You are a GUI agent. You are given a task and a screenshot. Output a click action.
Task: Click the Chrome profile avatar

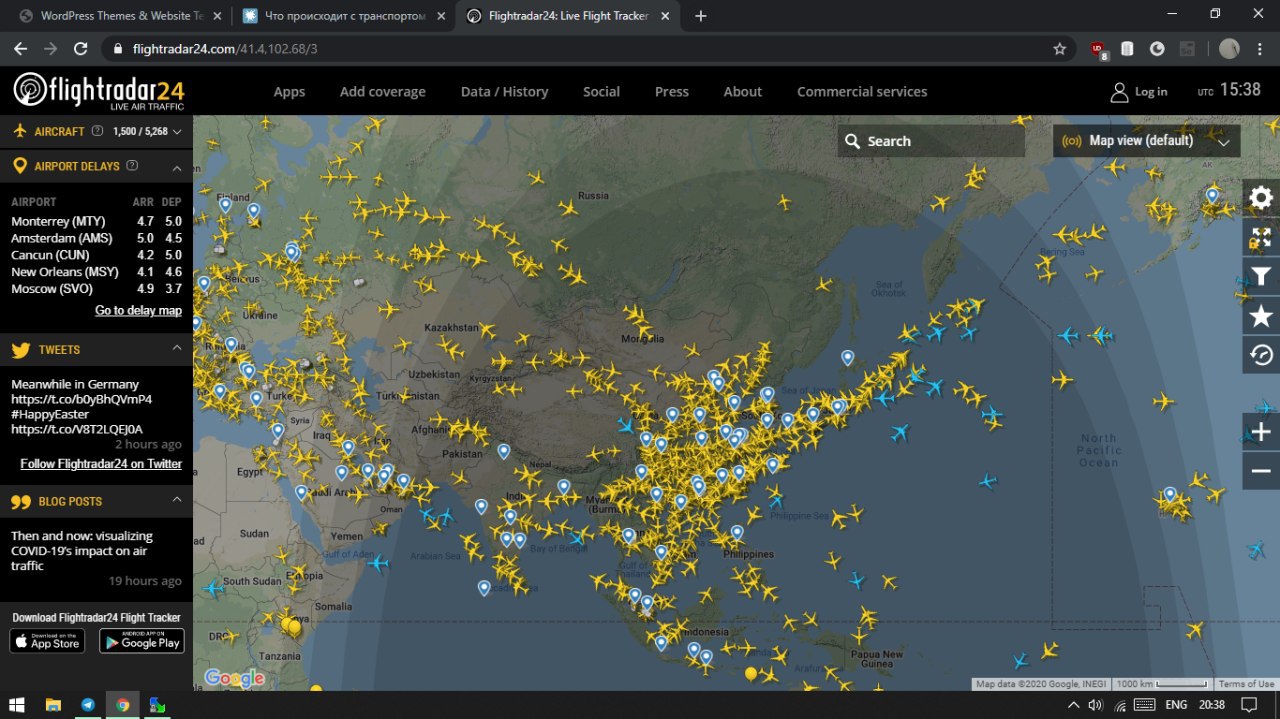[x=1229, y=48]
